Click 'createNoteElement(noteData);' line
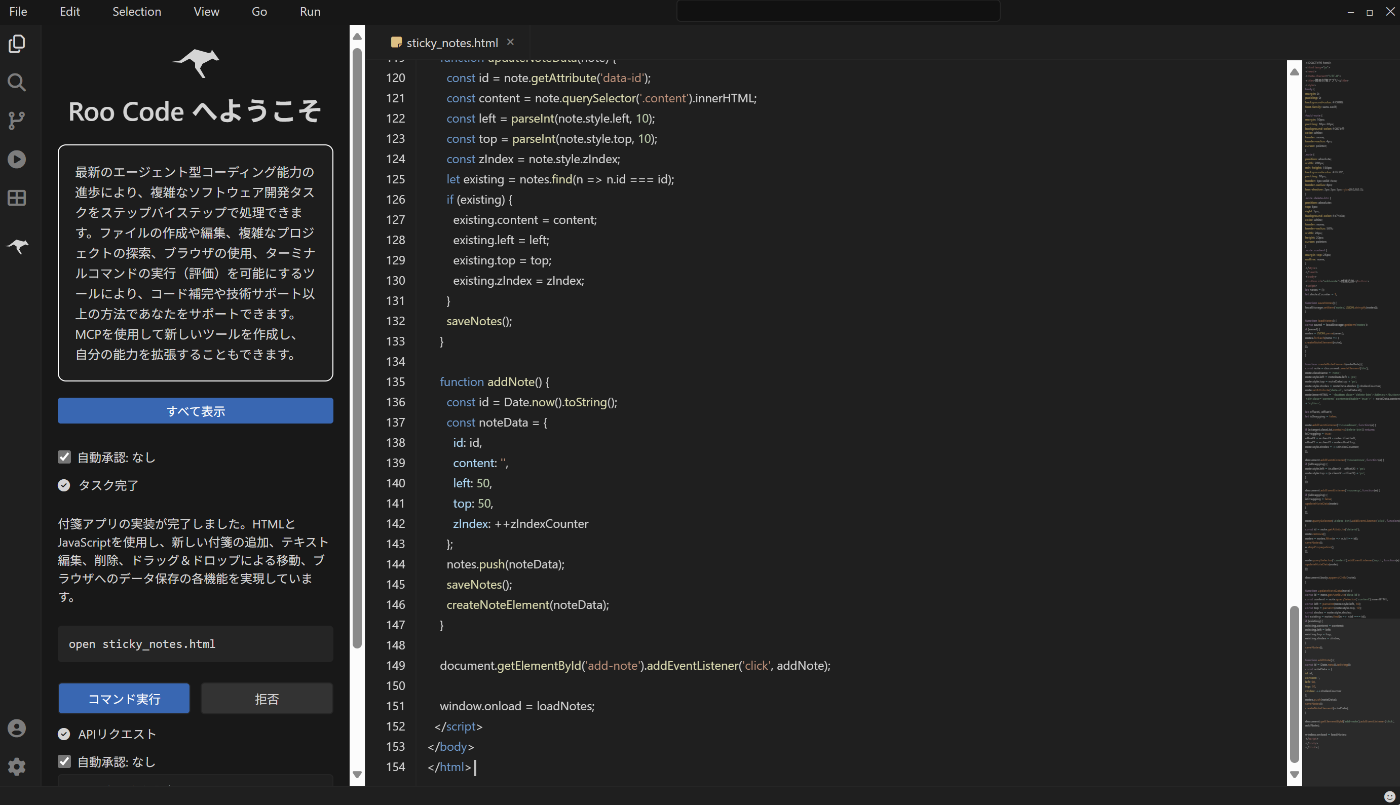 tap(528, 605)
